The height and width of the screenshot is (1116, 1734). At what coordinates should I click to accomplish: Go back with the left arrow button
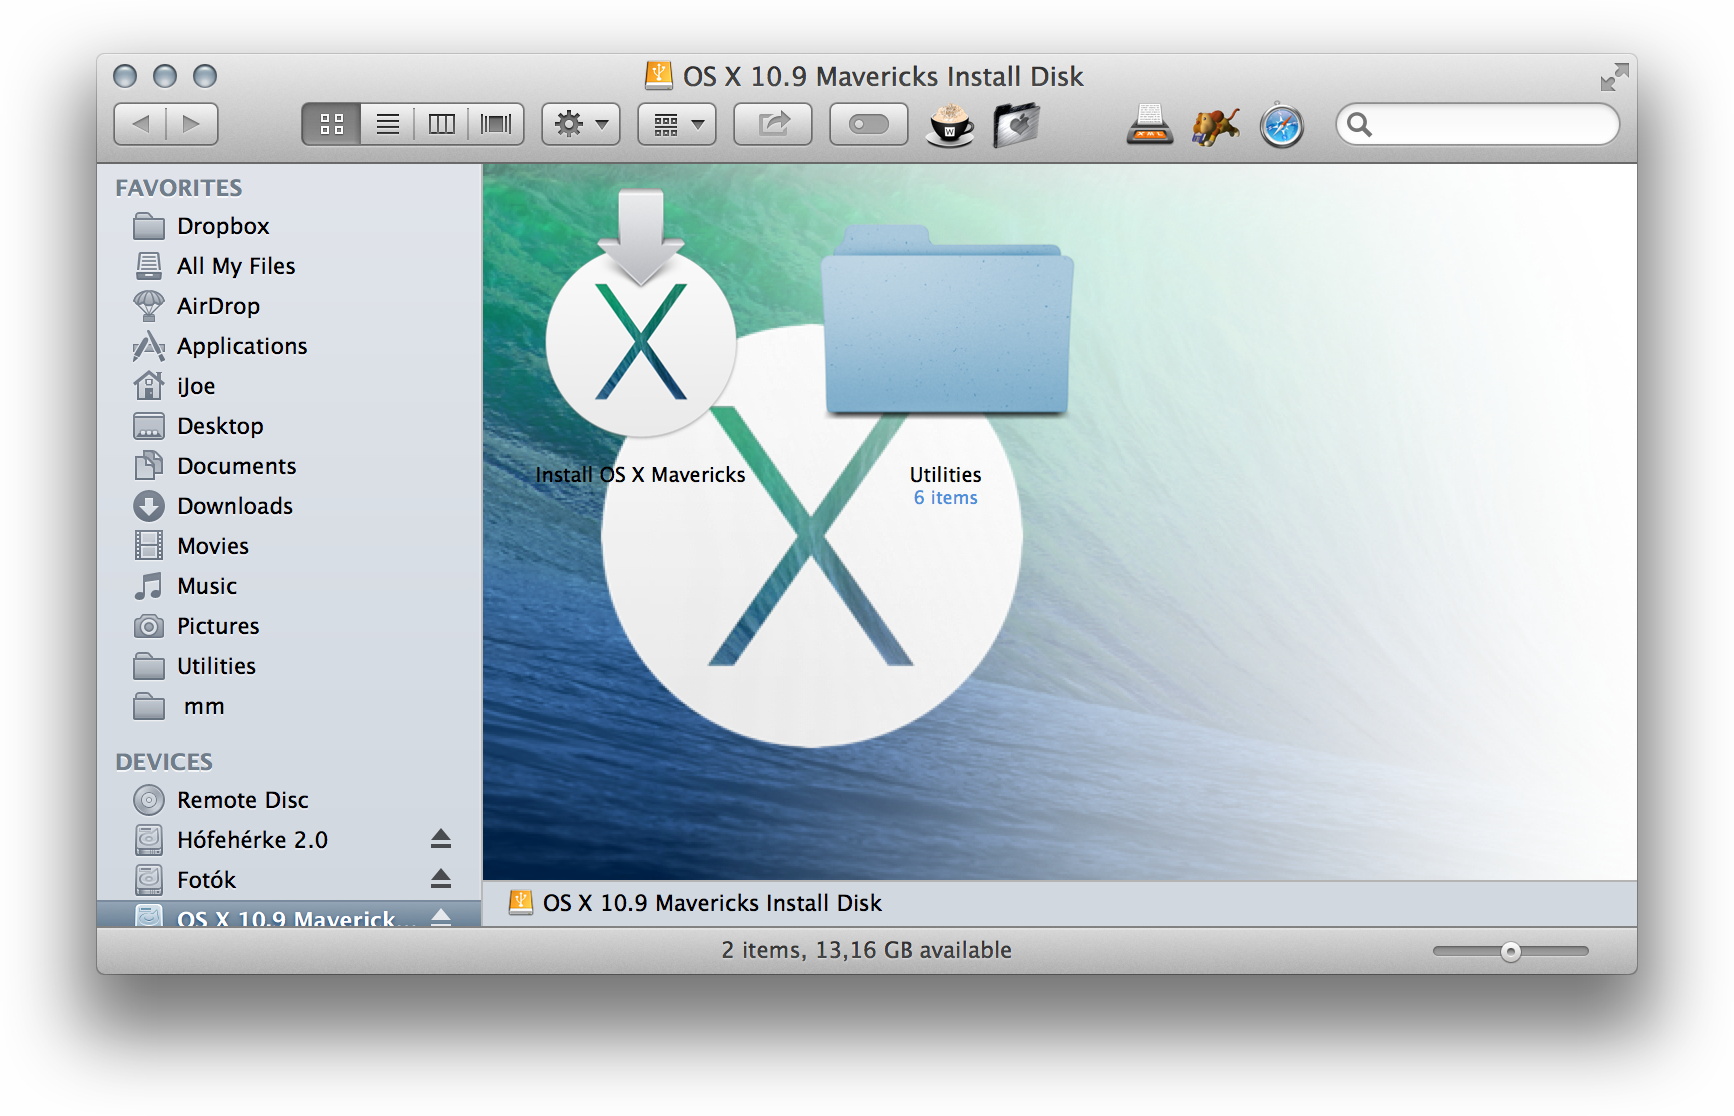(x=140, y=124)
